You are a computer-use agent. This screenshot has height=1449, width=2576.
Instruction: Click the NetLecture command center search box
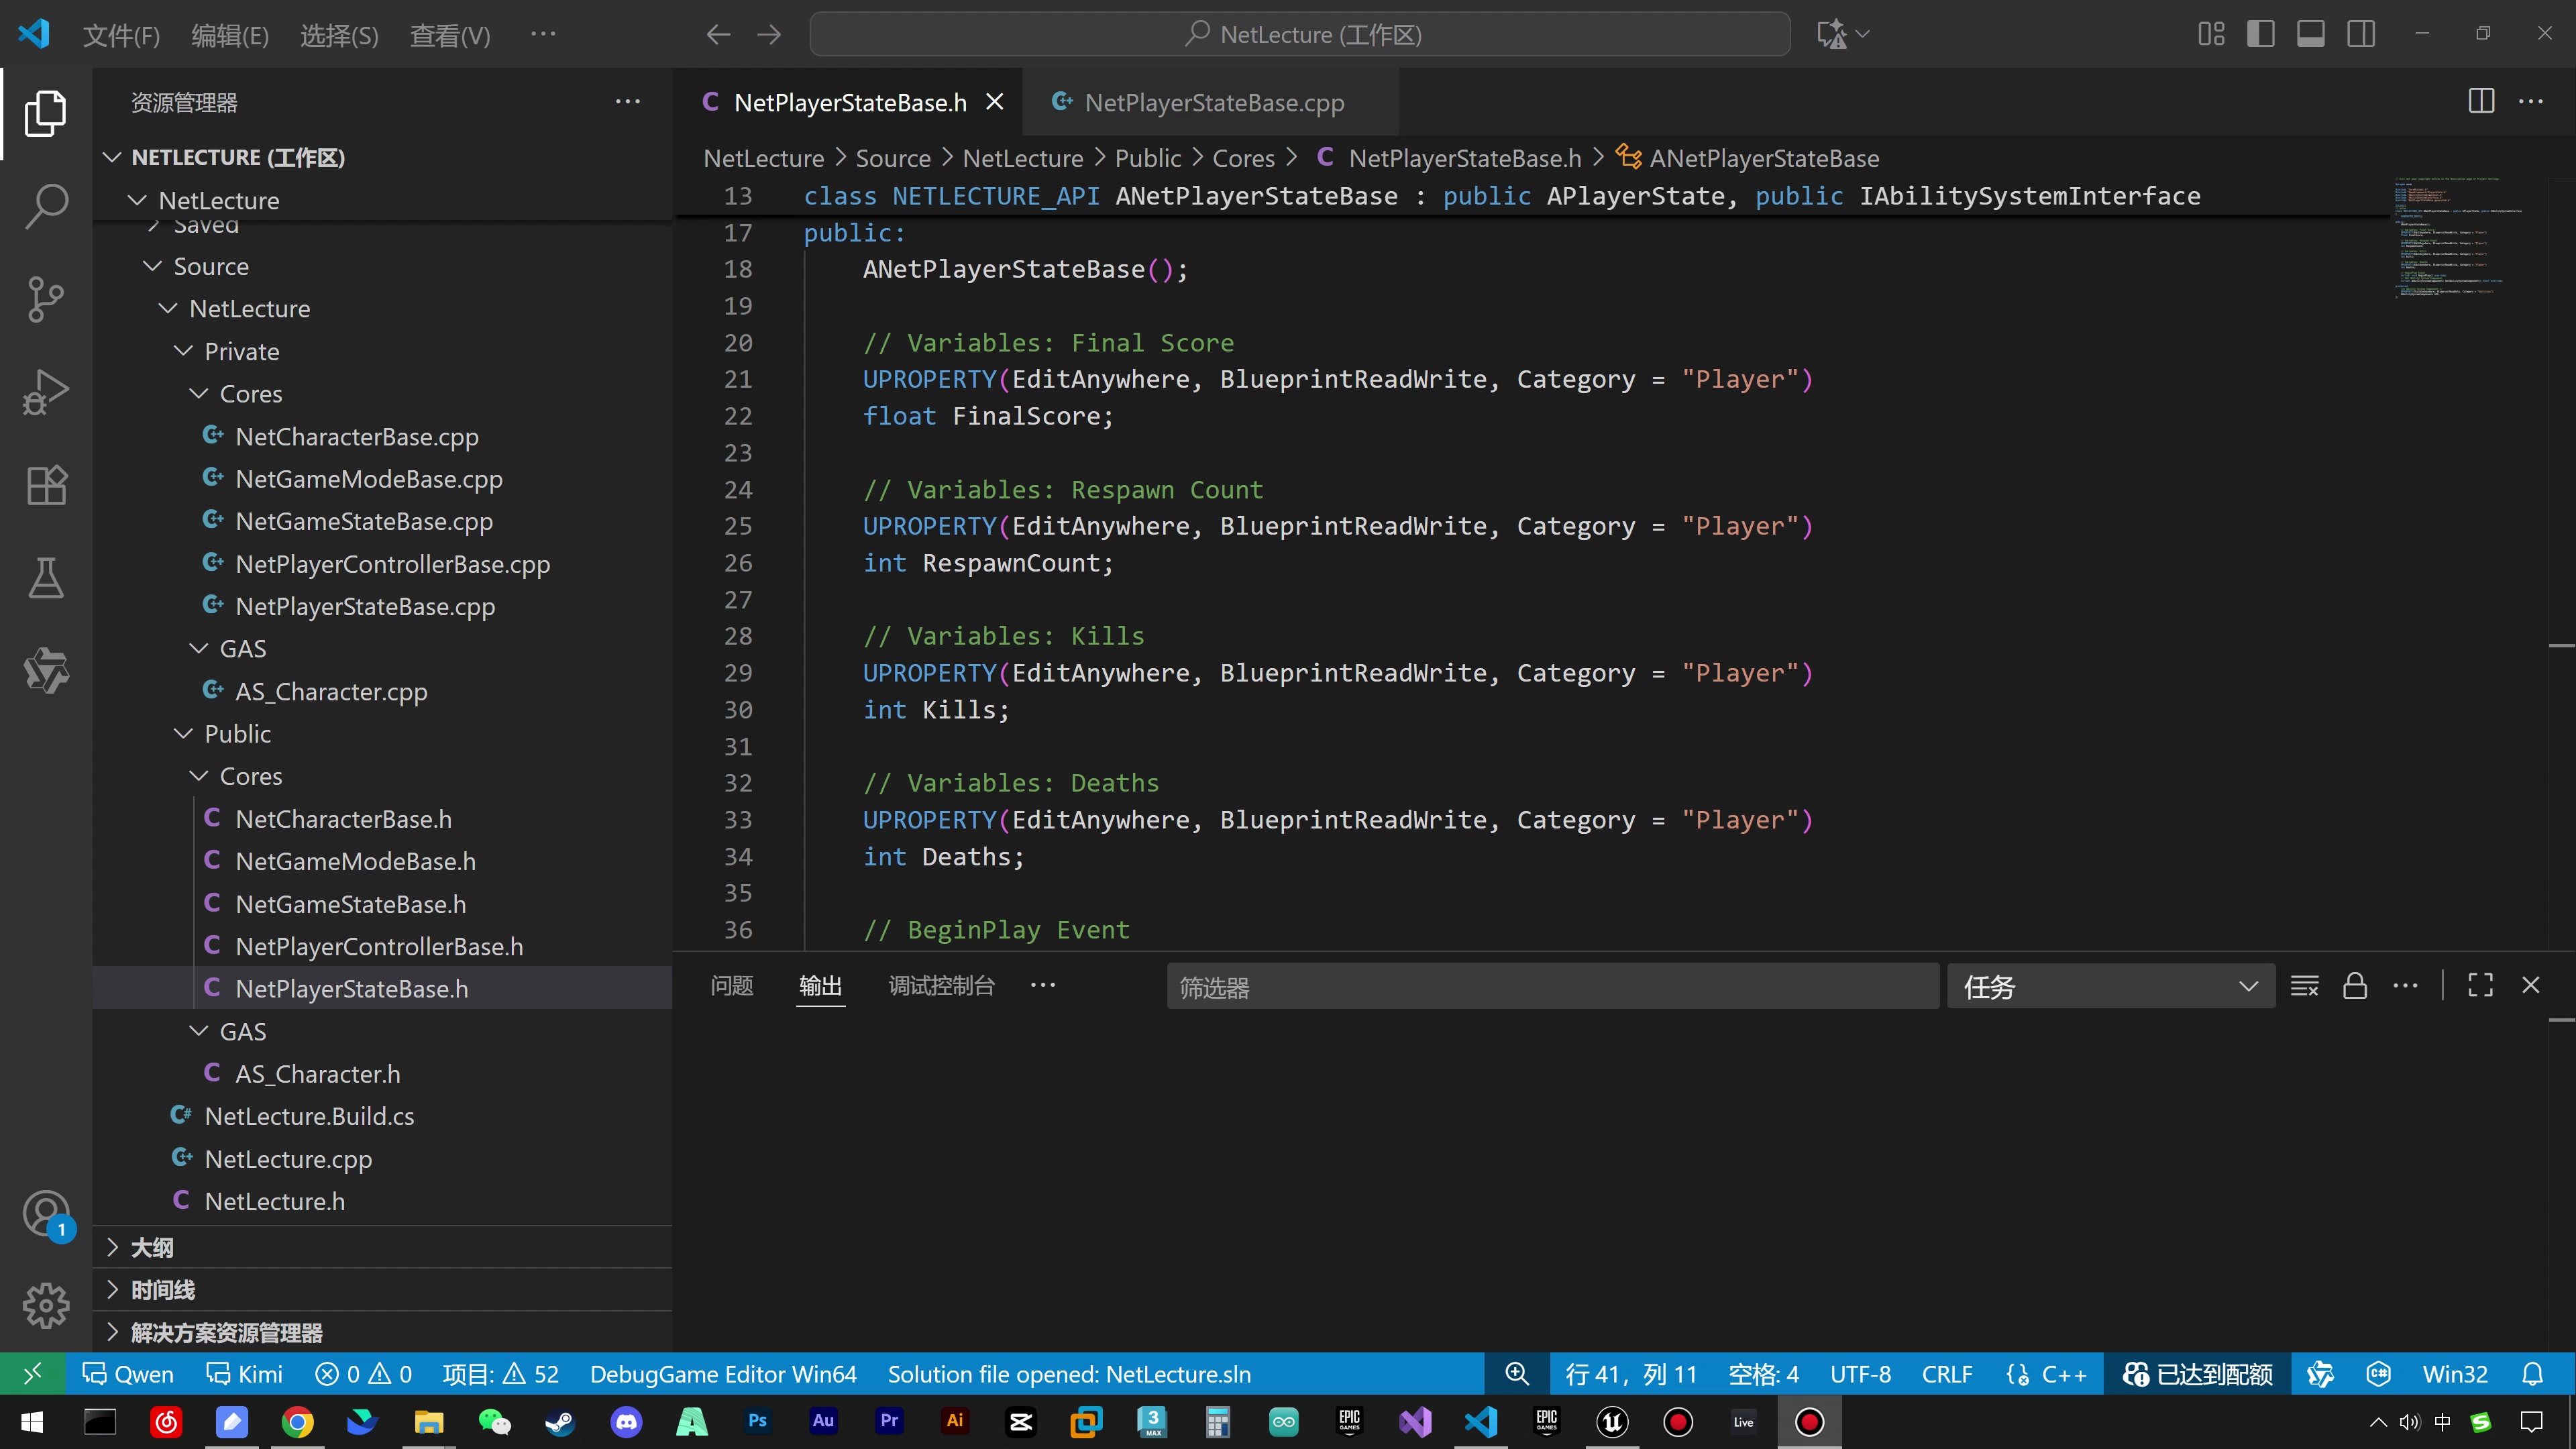pyautogui.click(x=1299, y=35)
